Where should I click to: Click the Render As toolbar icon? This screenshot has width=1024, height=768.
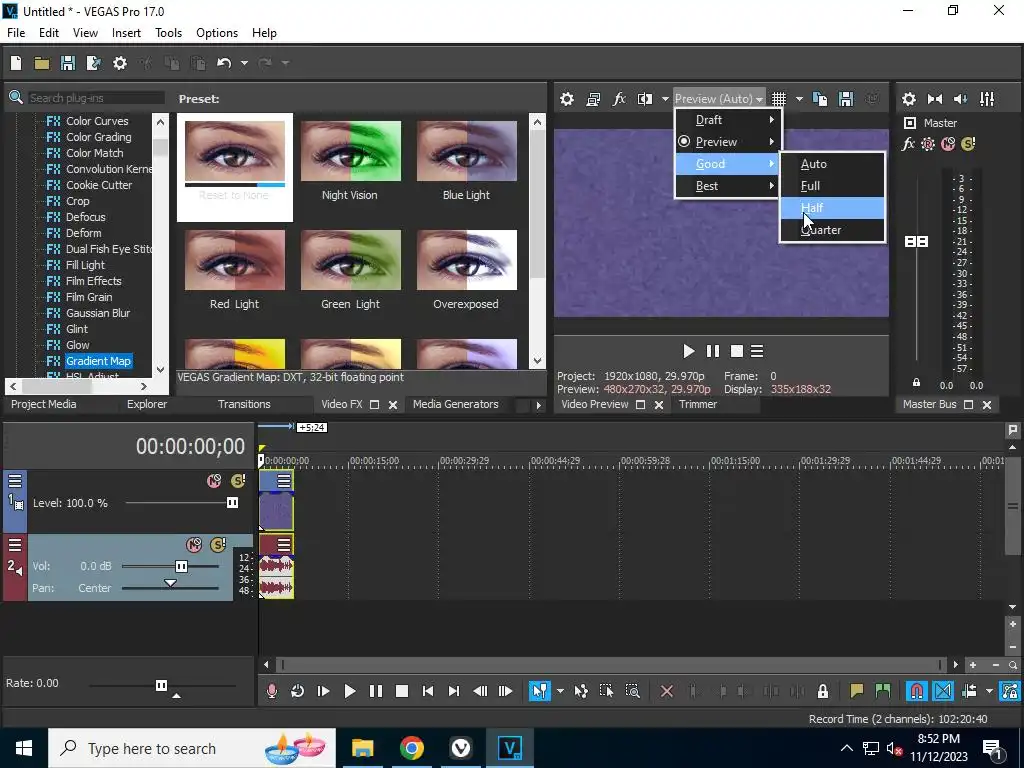pos(94,63)
